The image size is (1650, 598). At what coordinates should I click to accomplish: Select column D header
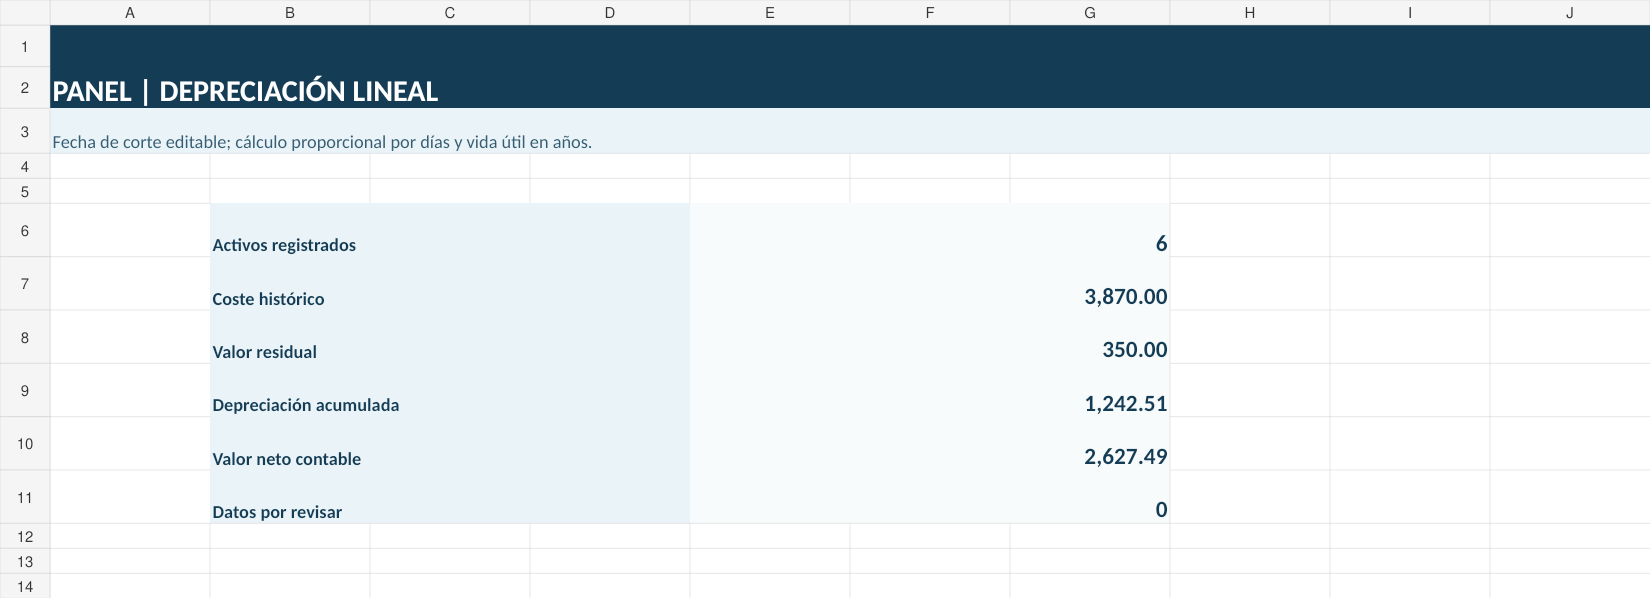pyautogui.click(x=610, y=13)
